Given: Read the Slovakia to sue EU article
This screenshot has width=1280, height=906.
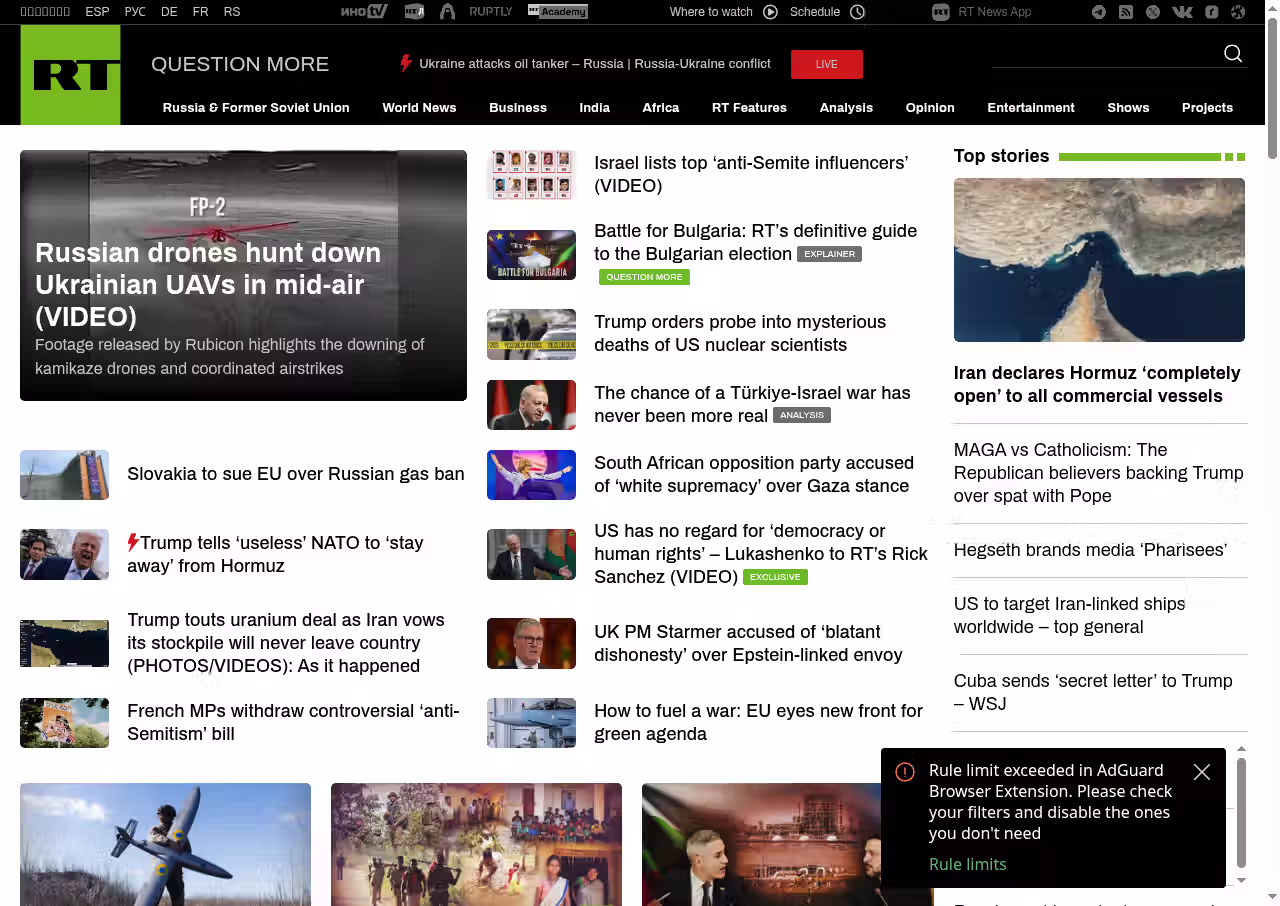Looking at the screenshot, I should tap(295, 474).
